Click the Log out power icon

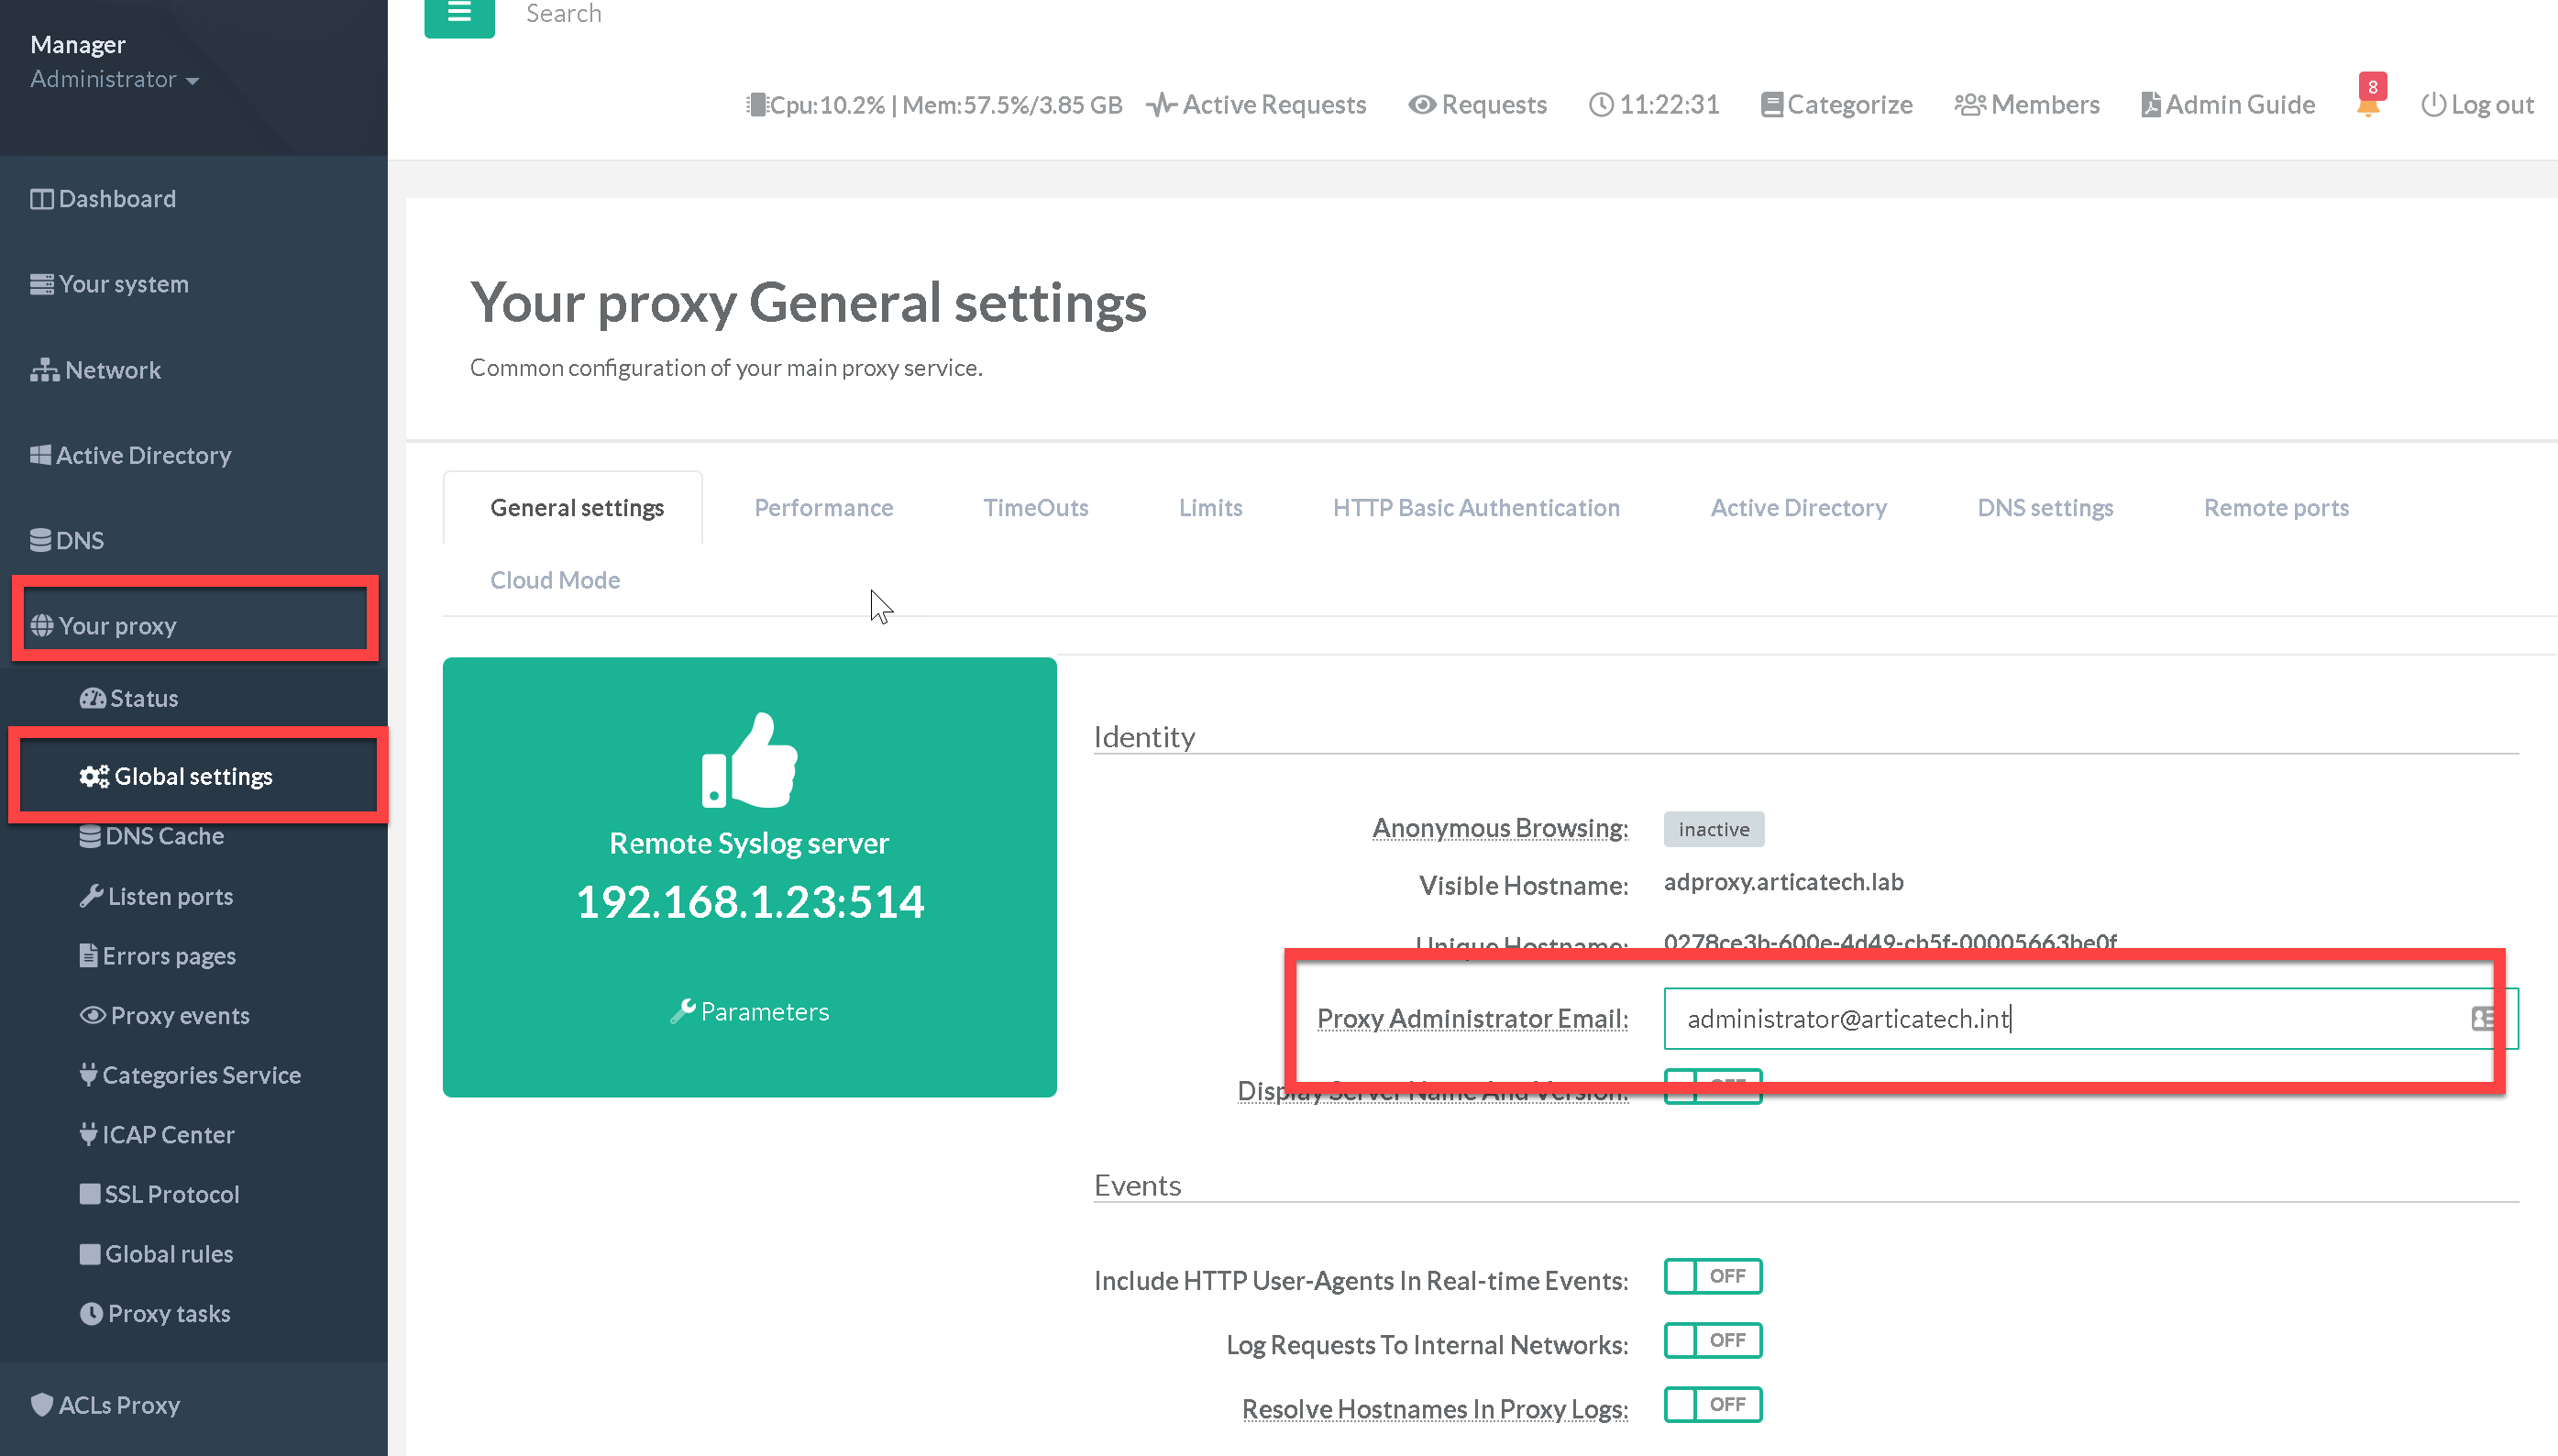pyautogui.click(x=2432, y=105)
